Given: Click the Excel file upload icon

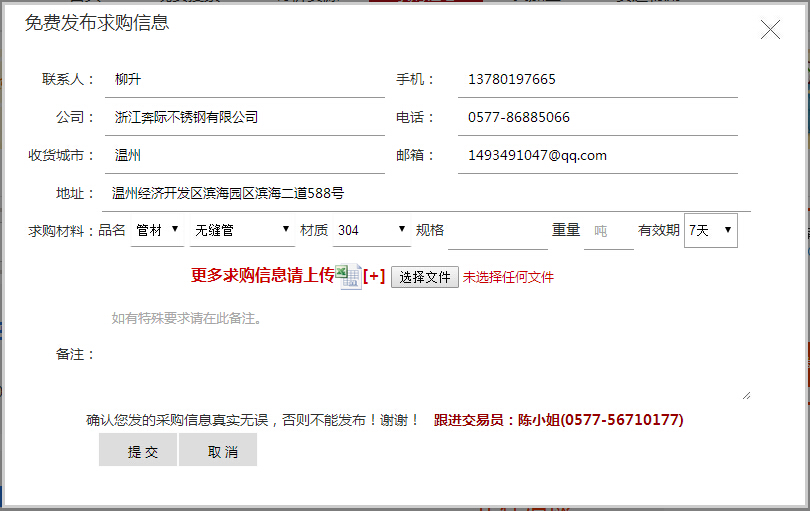Looking at the screenshot, I should tap(349, 277).
